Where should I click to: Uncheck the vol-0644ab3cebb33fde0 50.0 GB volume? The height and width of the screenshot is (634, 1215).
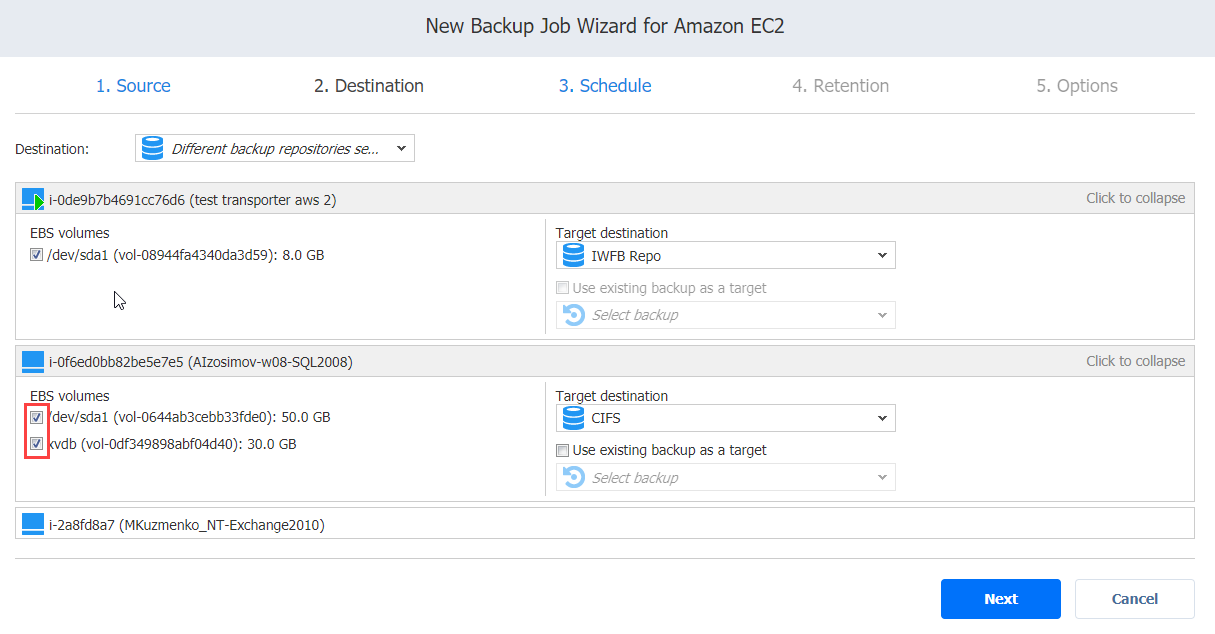(x=36, y=417)
